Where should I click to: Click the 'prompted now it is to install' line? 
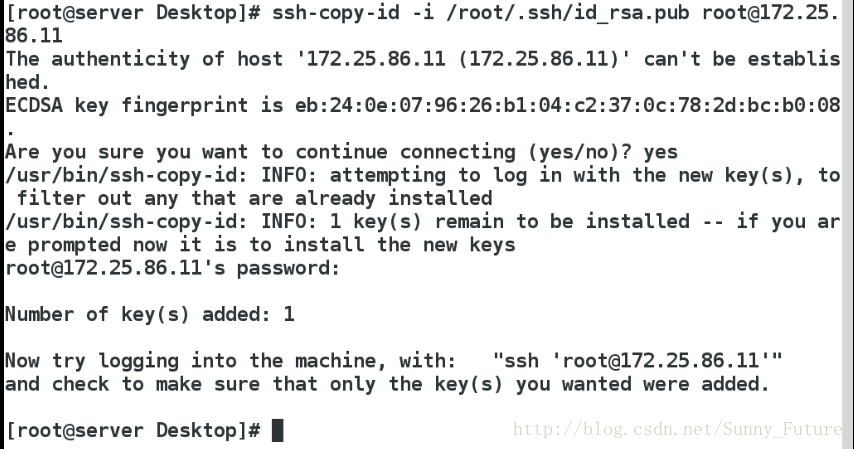[x=260, y=245]
